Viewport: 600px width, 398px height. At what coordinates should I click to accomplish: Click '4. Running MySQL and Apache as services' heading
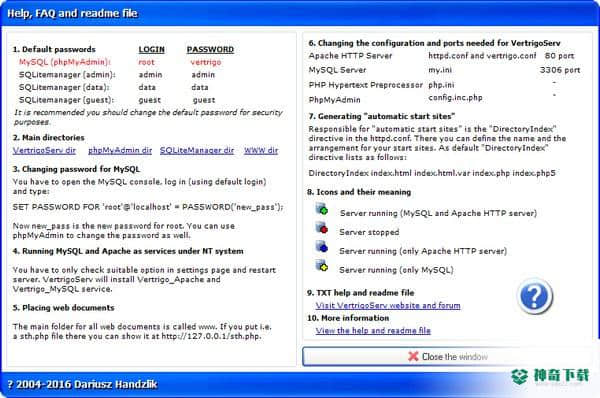[x=128, y=251]
